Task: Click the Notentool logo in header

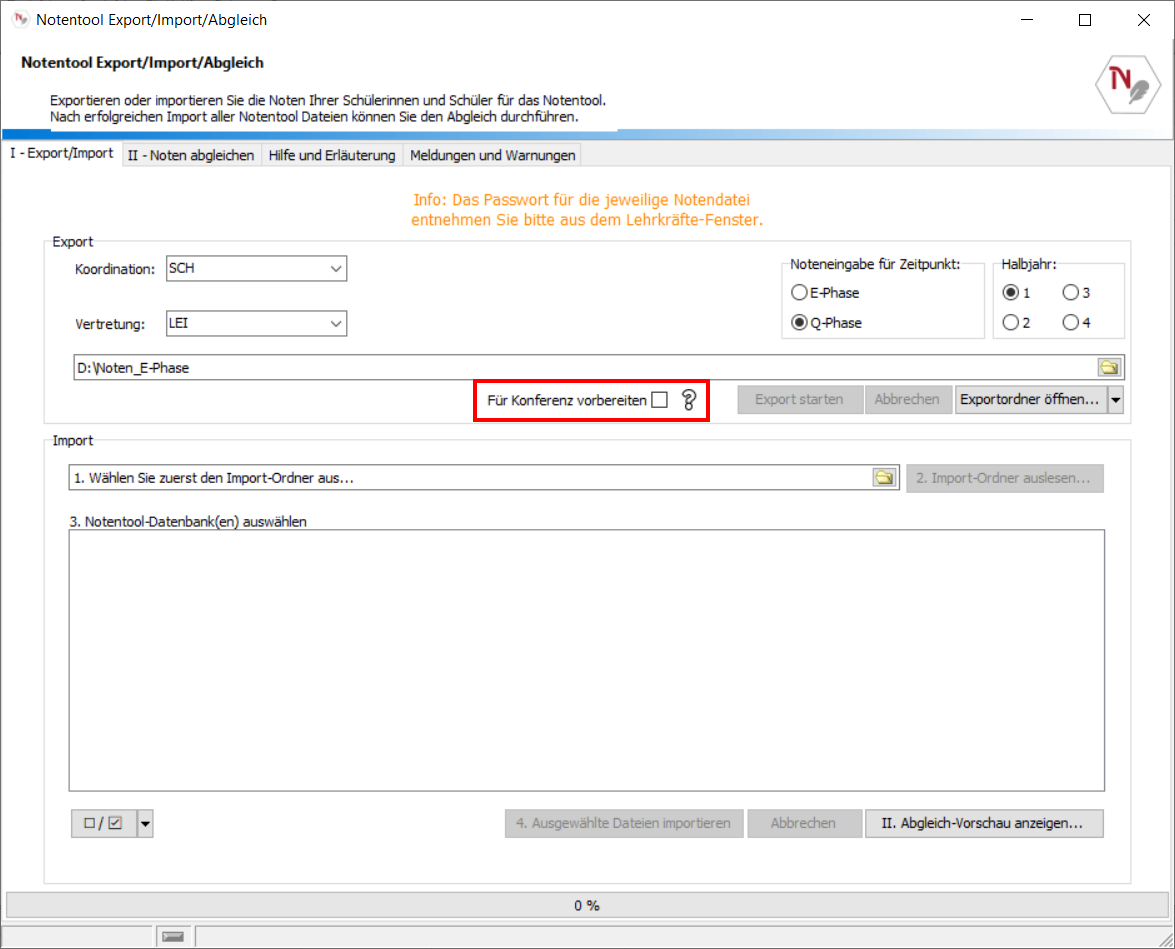Action: click(x=1125, y=88)
